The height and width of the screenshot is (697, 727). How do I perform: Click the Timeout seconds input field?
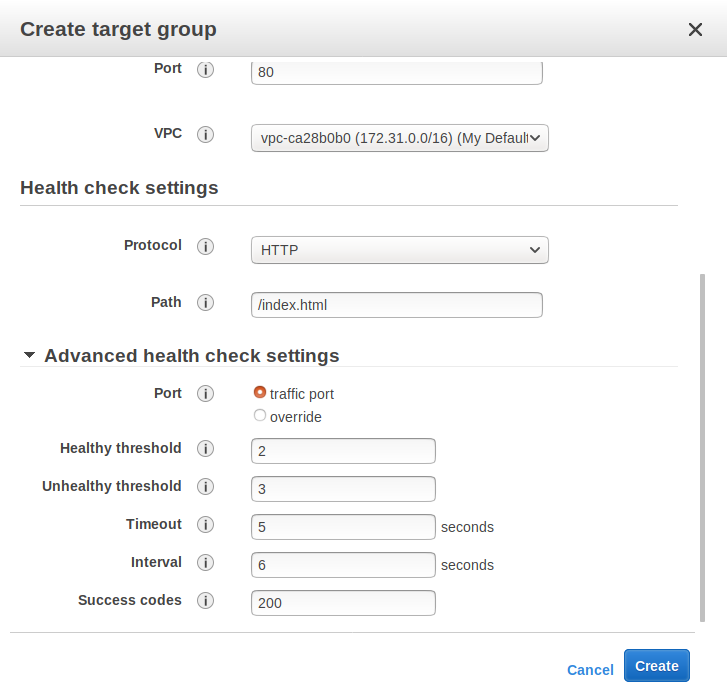pyautogui.click(x=343, y=527)
